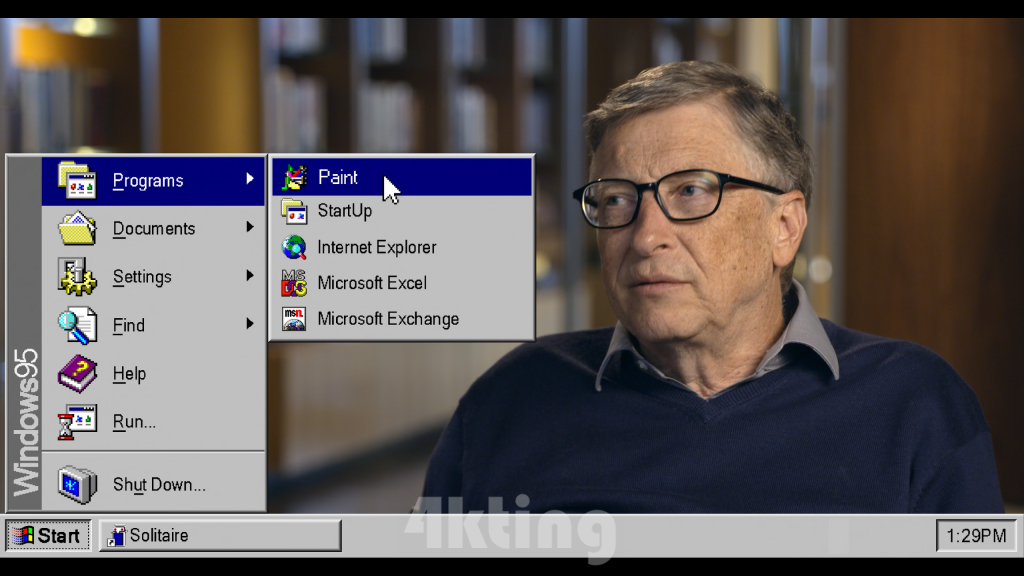The width and height of the screenshot is (1024, 576).
Task: Click the MSN icon beside Microsoft Exchange
Action: 295,319
